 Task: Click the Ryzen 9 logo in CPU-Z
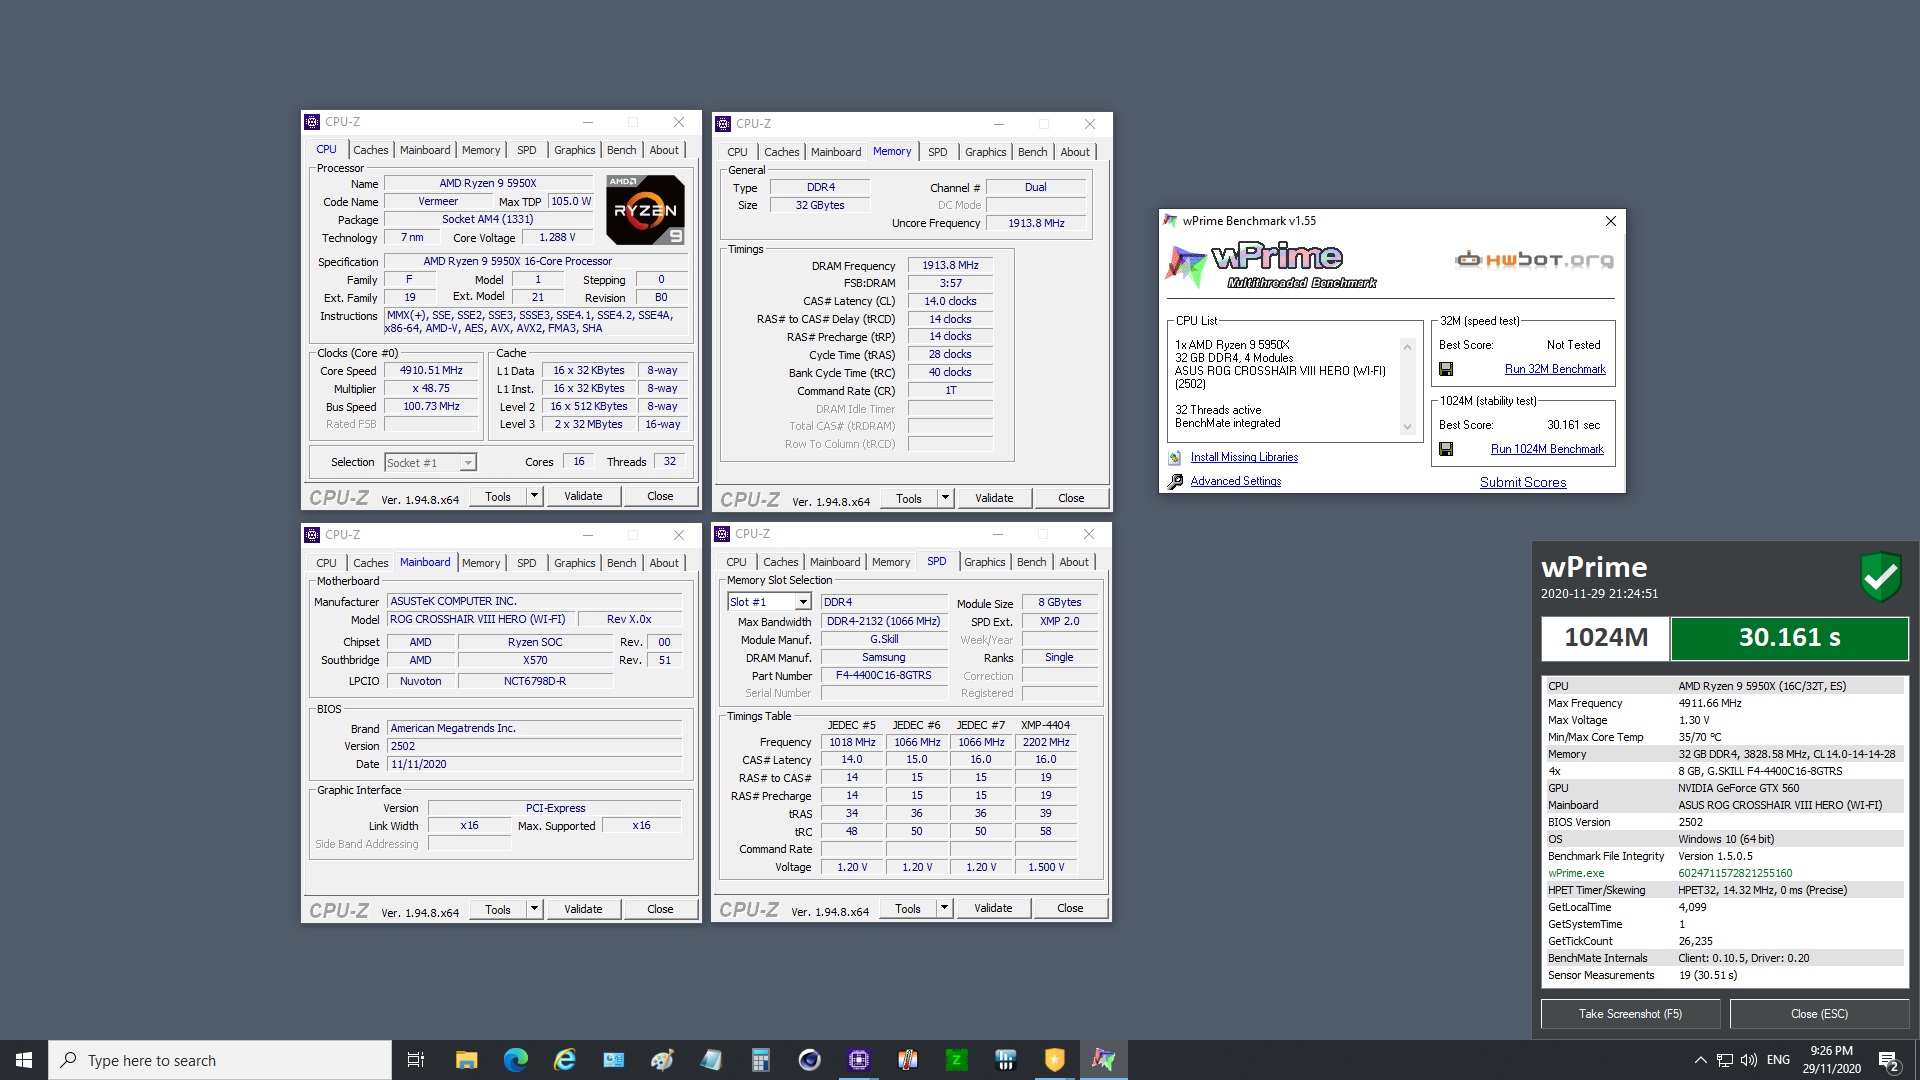pyautogui.click(x=646, y=210)
